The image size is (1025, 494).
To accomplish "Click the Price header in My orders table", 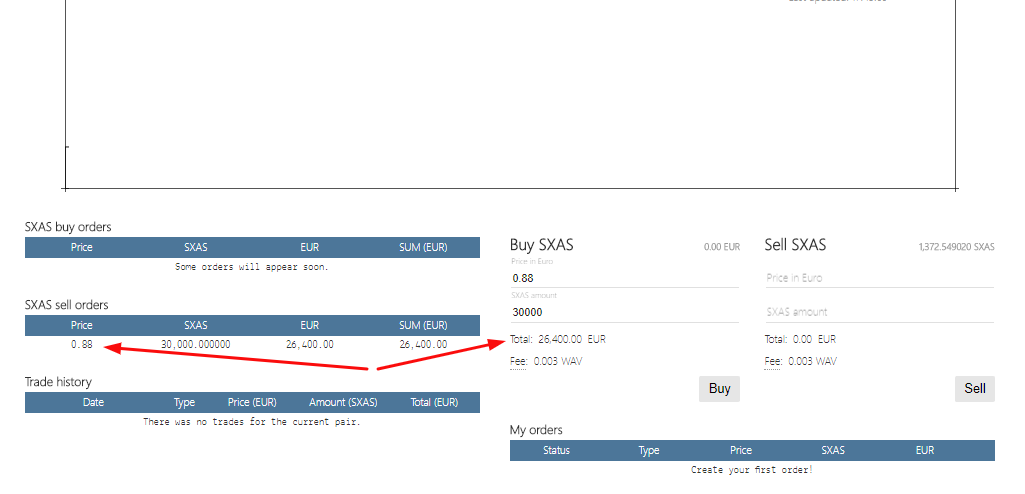I will pyautogui.click(x=741, y=450).
